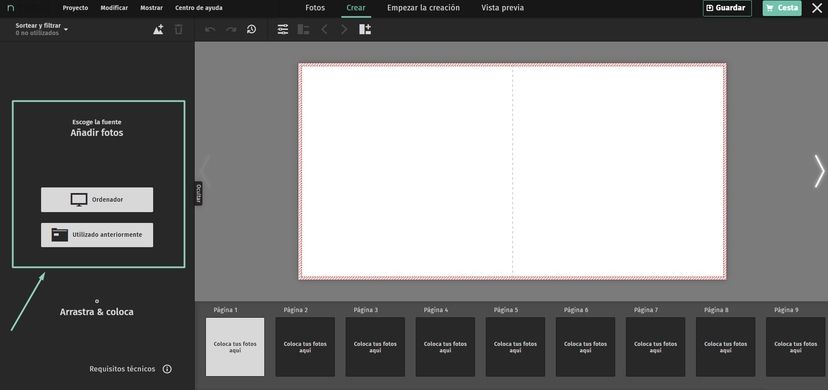828x390 pixels.
Task: Select Página 1 thumbnail
Action: click(235, 347)
